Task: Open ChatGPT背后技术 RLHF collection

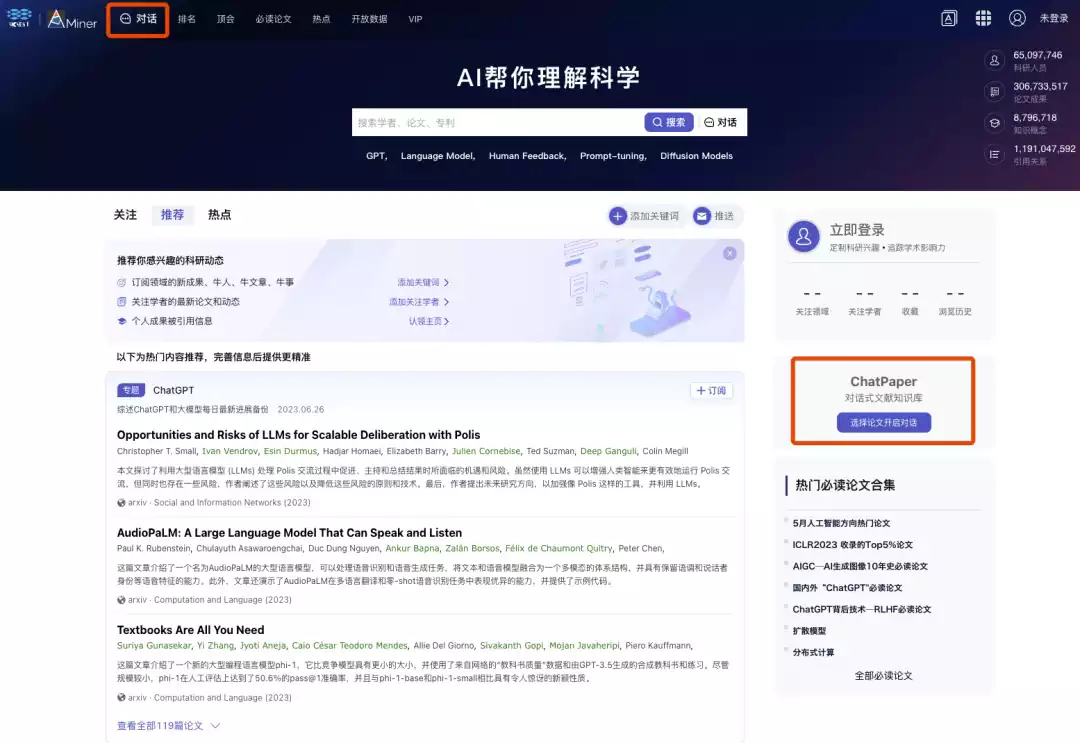Action: click(x=862, y=609)
